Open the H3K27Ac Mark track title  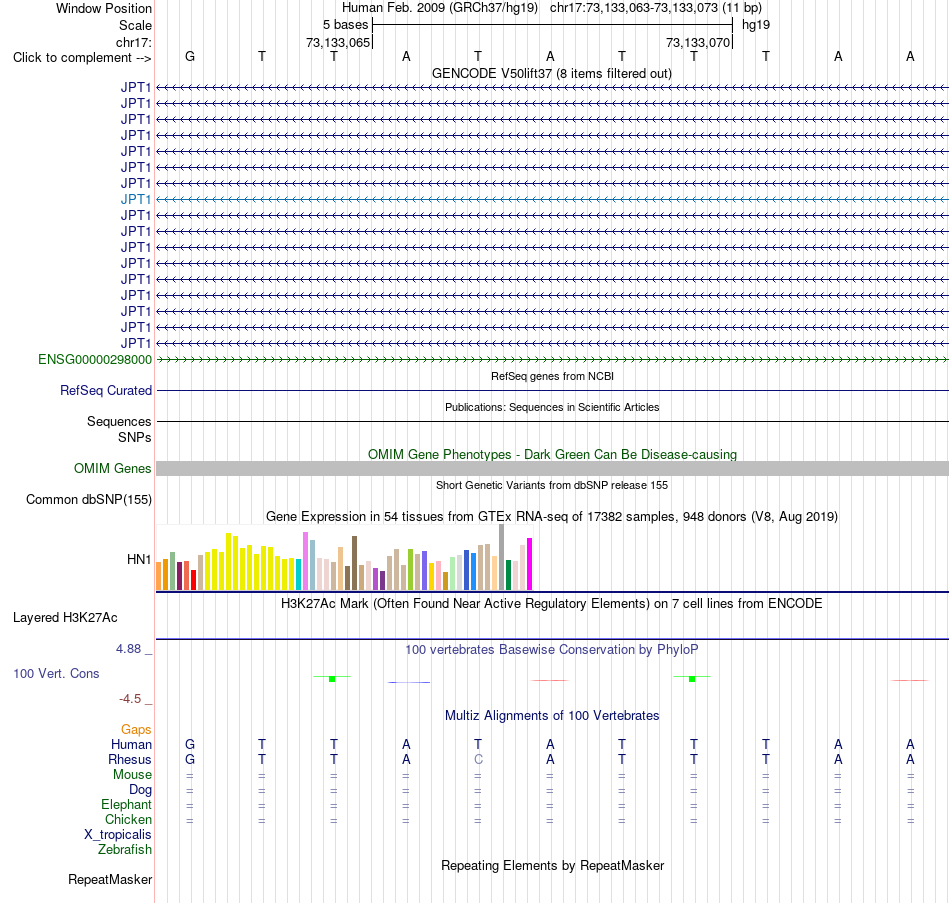pyautogui.click(x=551, y=604)
